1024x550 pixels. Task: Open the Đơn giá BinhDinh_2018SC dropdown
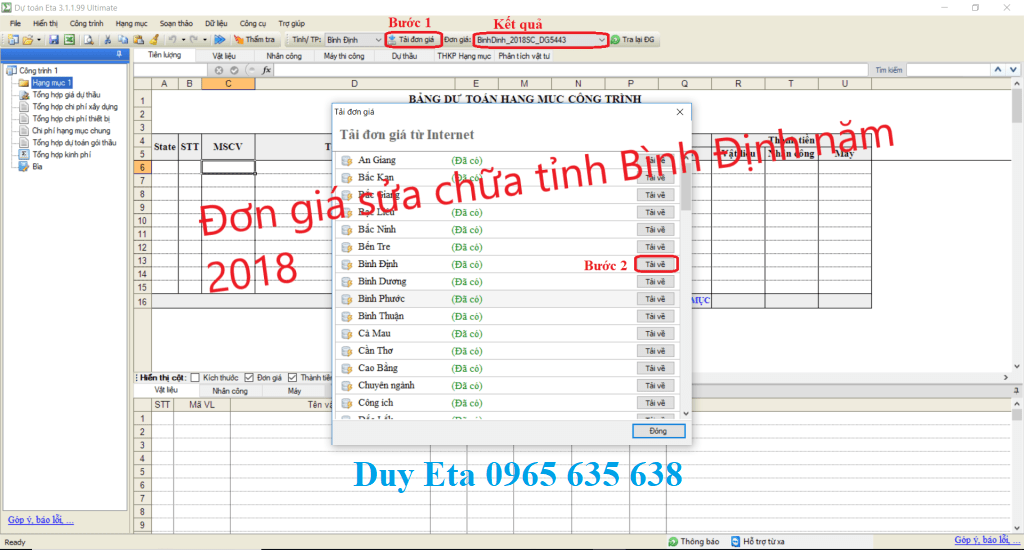point(541,40)
